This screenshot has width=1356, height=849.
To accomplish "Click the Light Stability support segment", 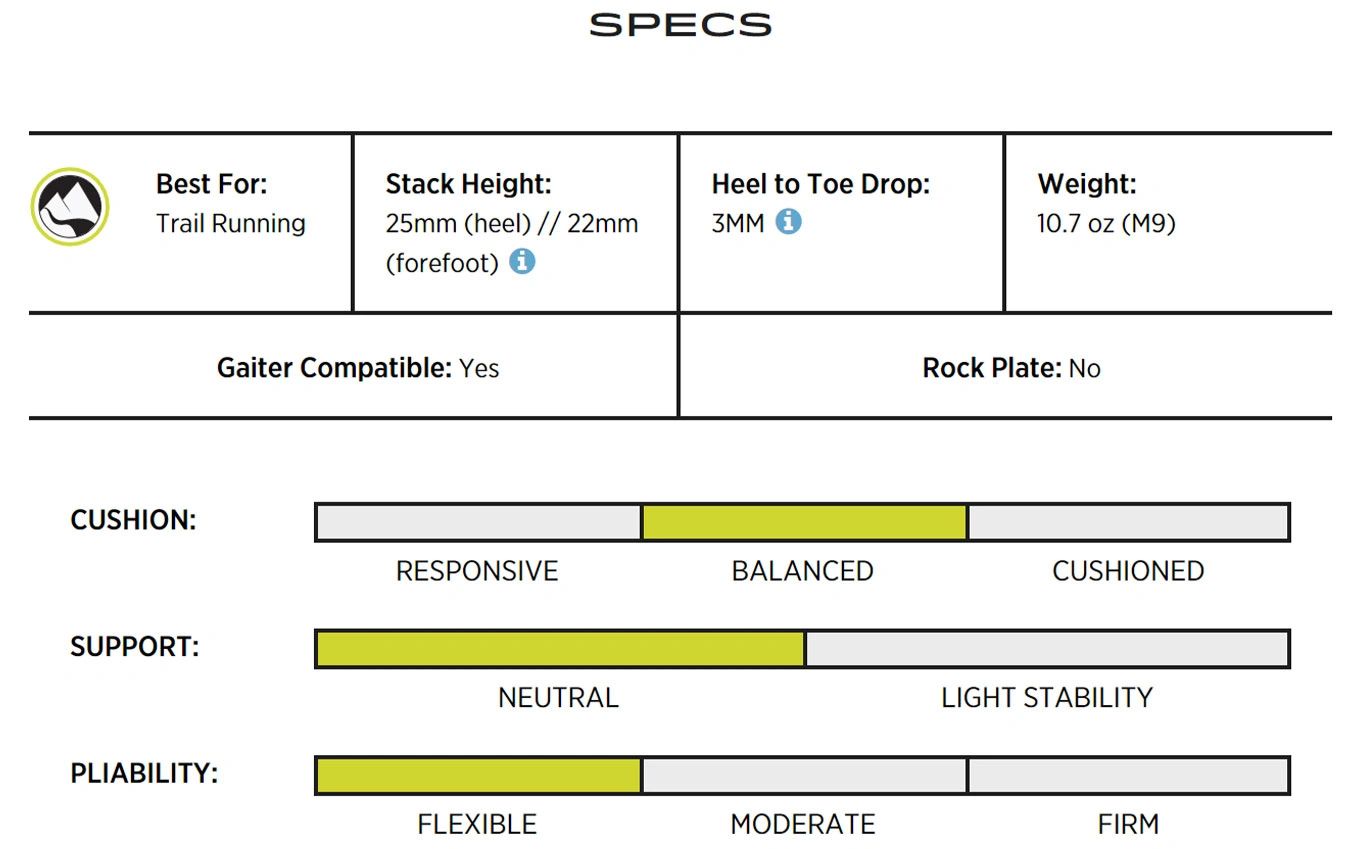I will pos(1047,649).
